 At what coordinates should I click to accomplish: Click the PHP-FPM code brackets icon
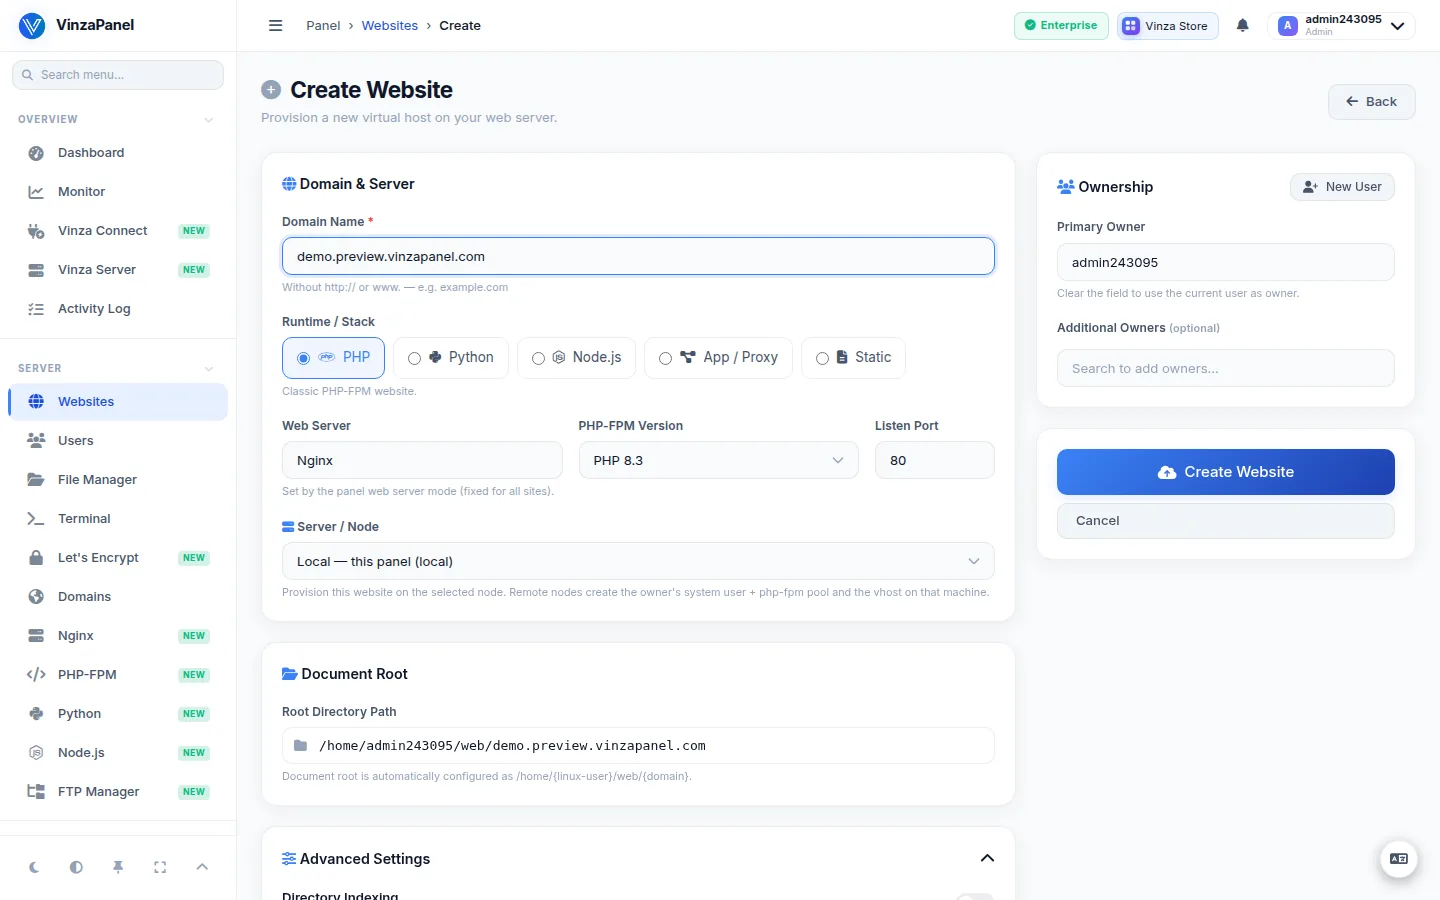point(36,674)
